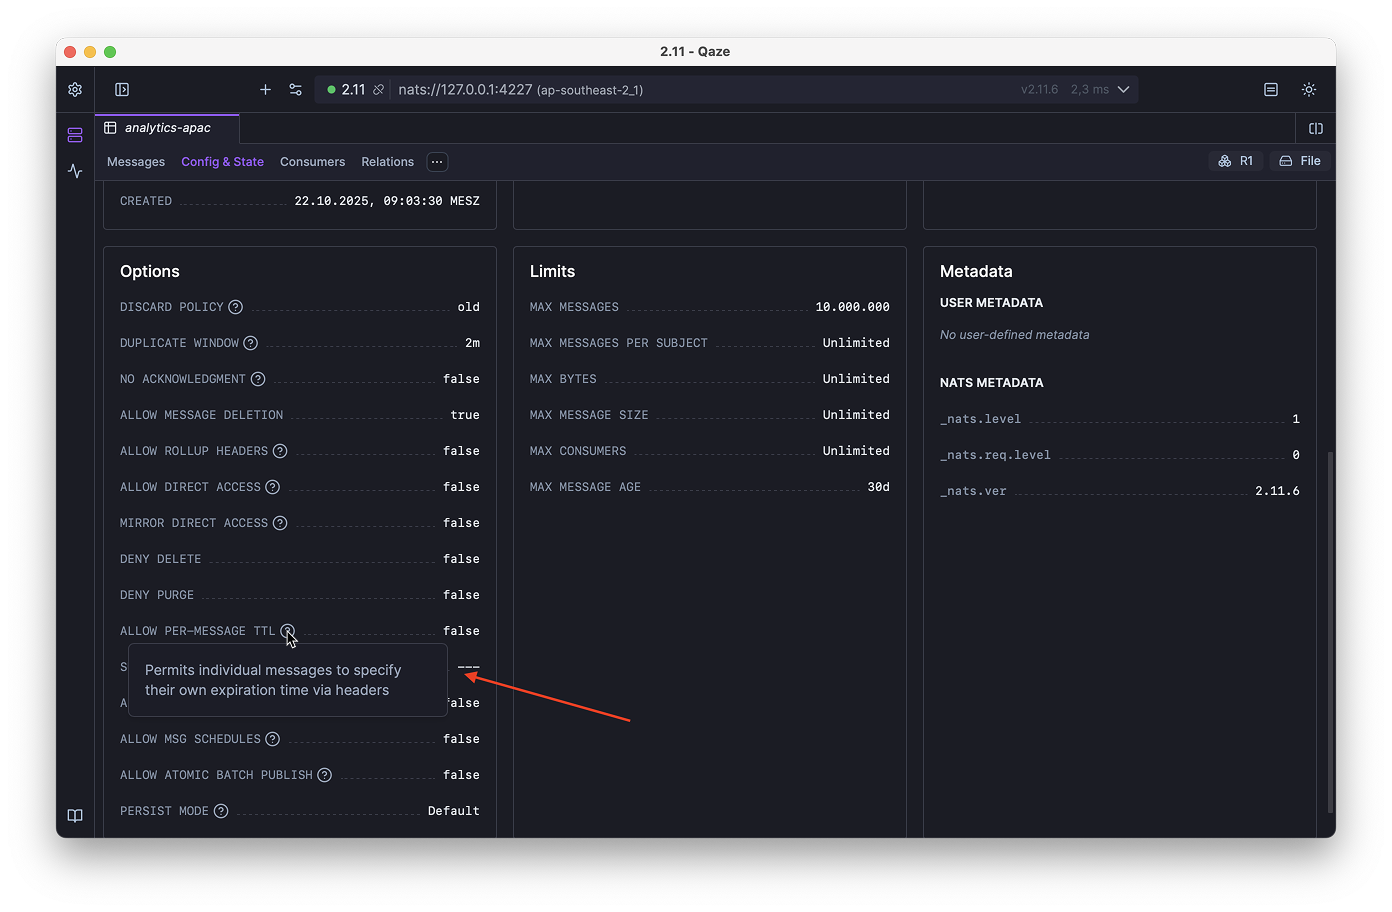Open connection filter options via the sliders icon
The image size is (1392, 912).
[295, 89]
